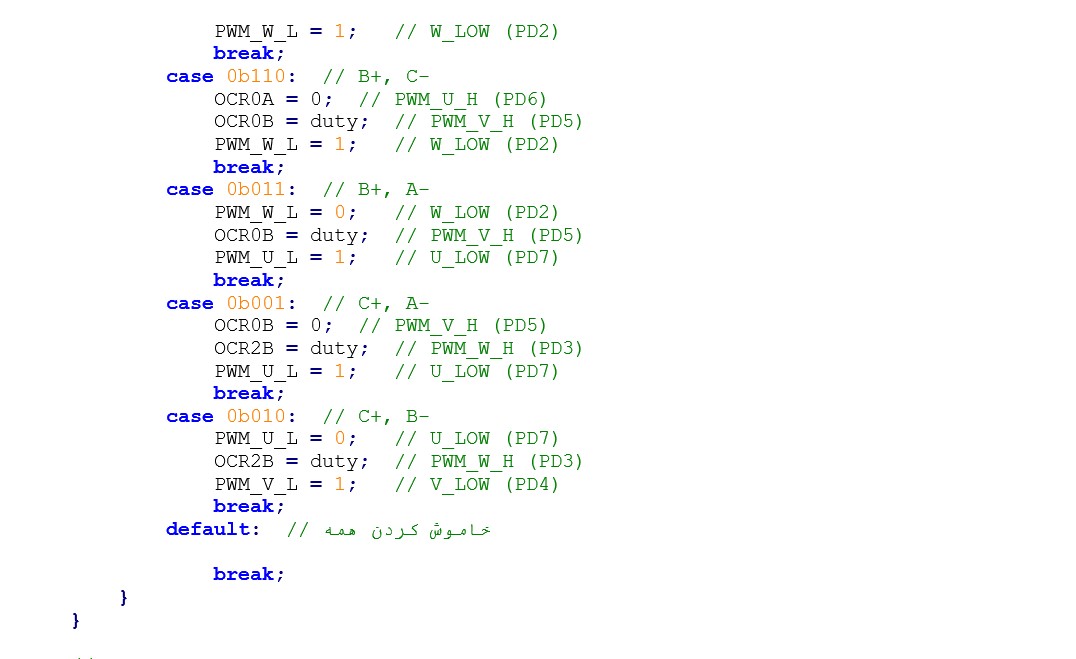Place cursor on 'PWM_W_L = 0;' statement
The image size is (1076, 659).
point(285,213)
